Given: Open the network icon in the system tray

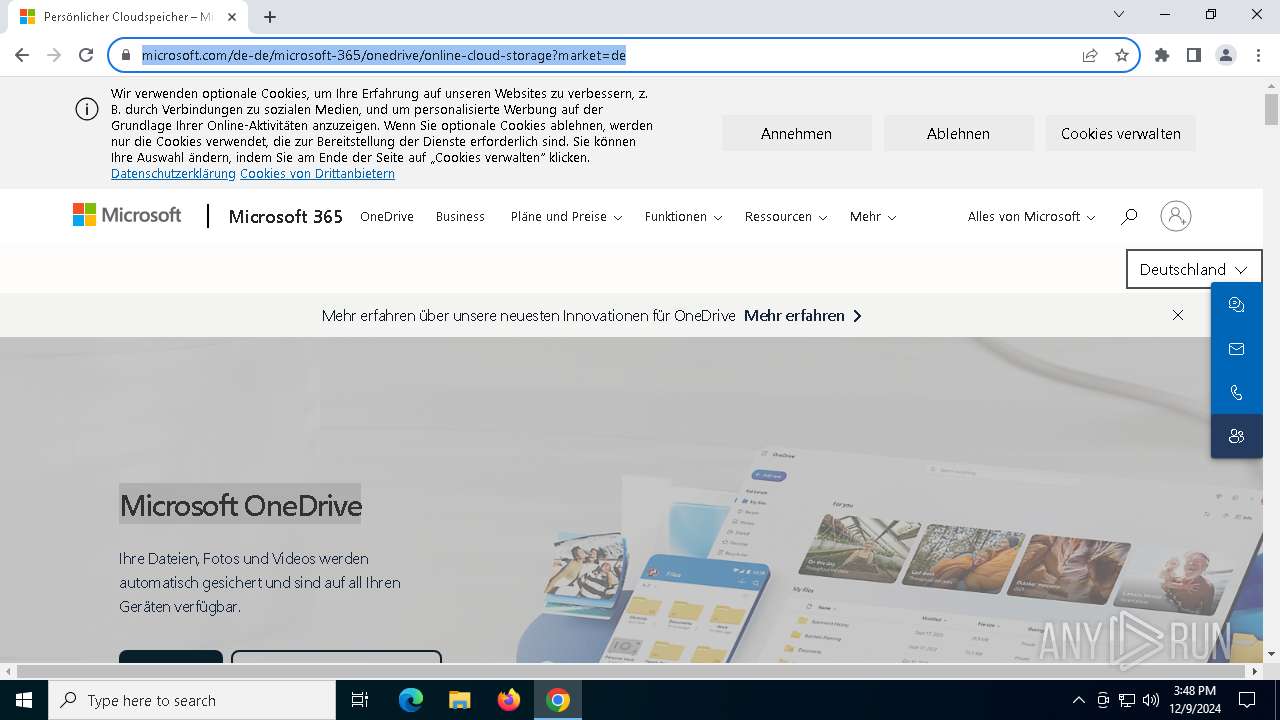Looking at the screenshot, I should click(1127, 700).
